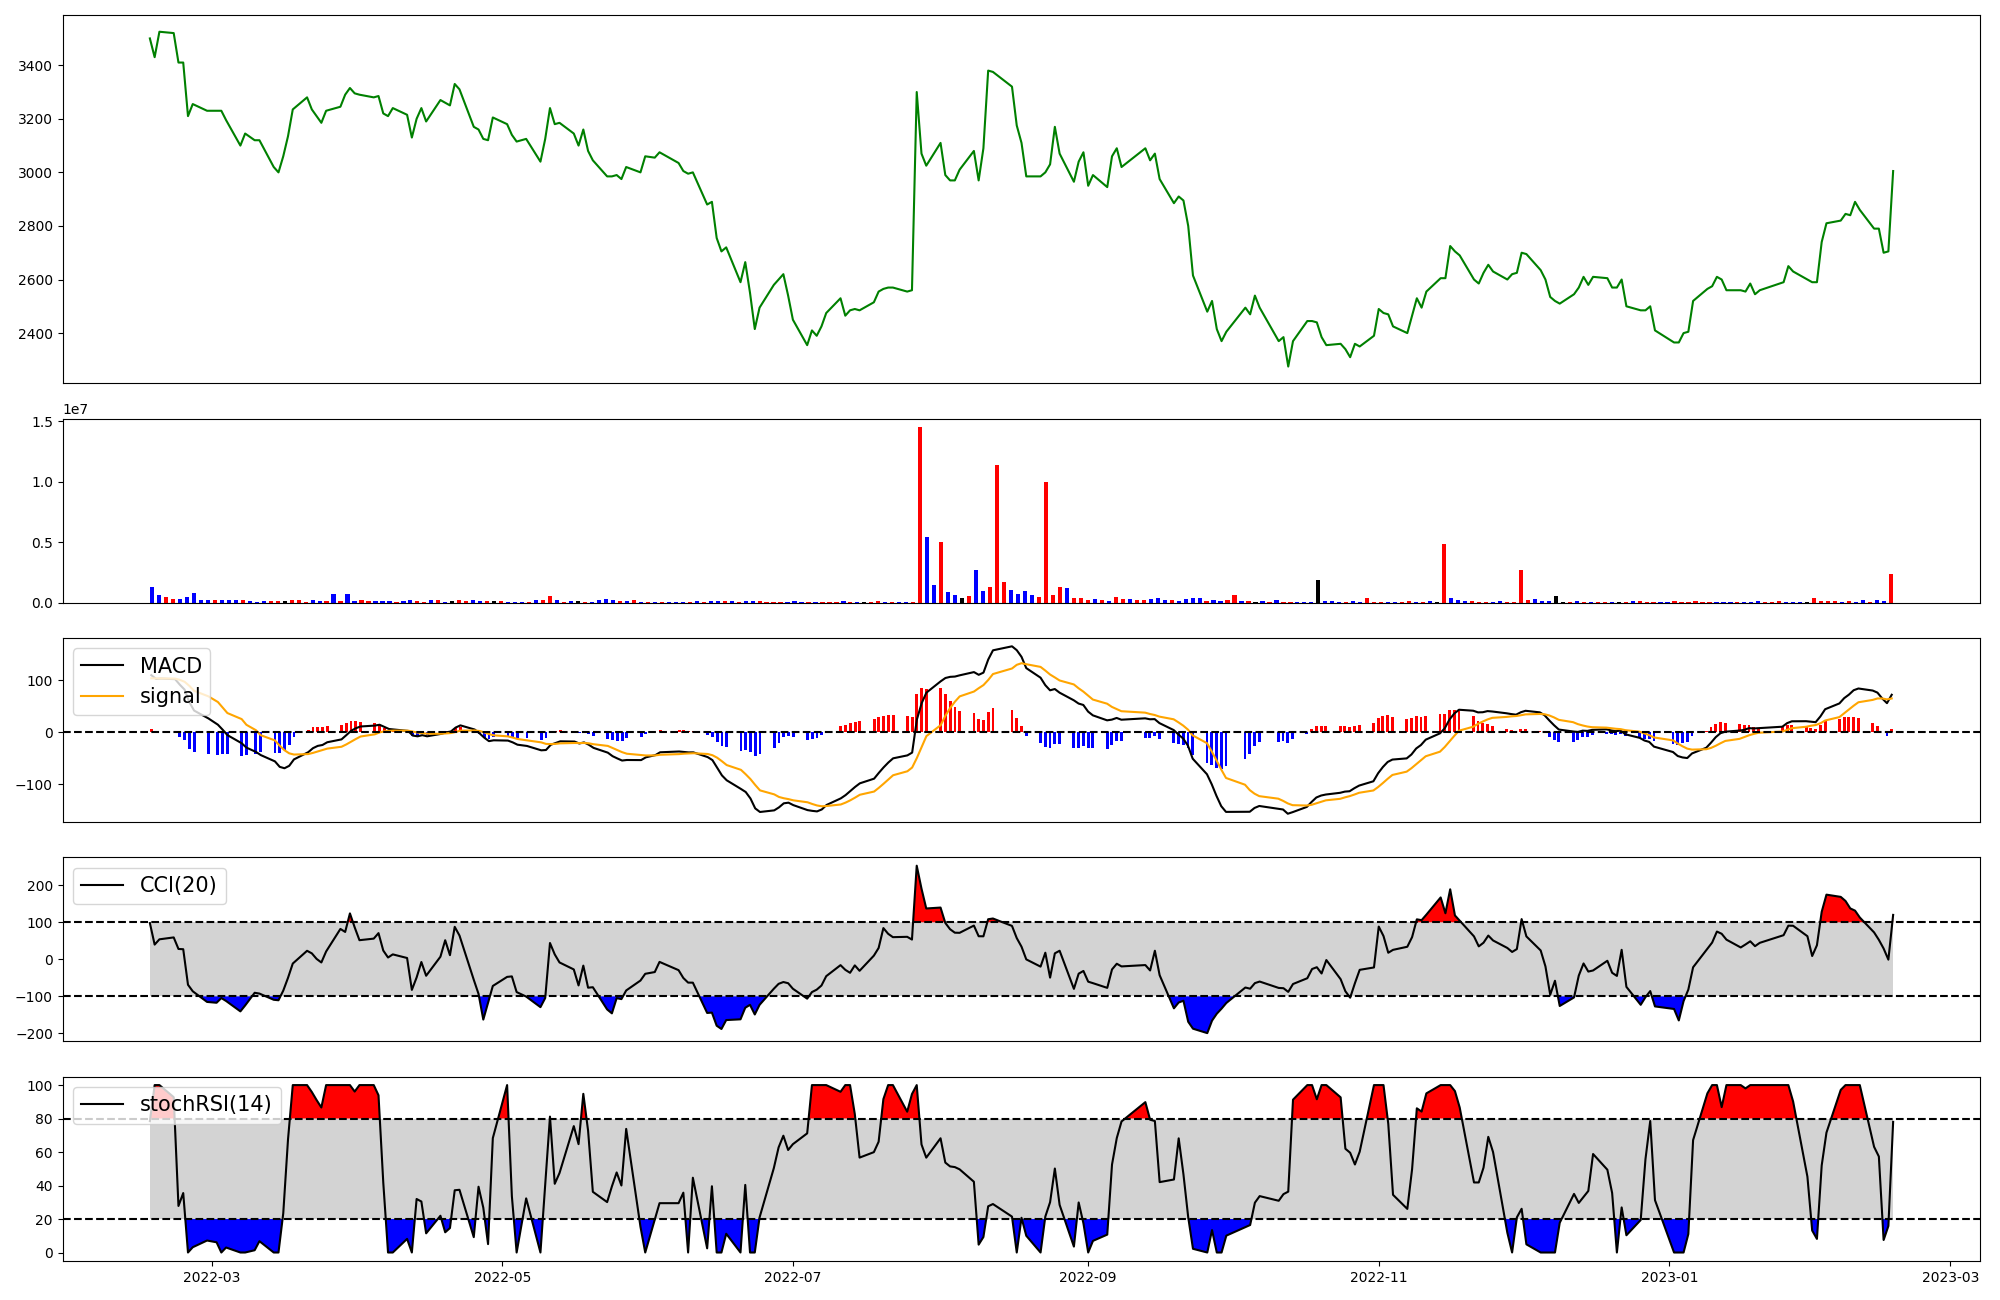Click the tallest red volume bar
The width and height of the screenshot is (2000, 1300).
tap(920, 515)
